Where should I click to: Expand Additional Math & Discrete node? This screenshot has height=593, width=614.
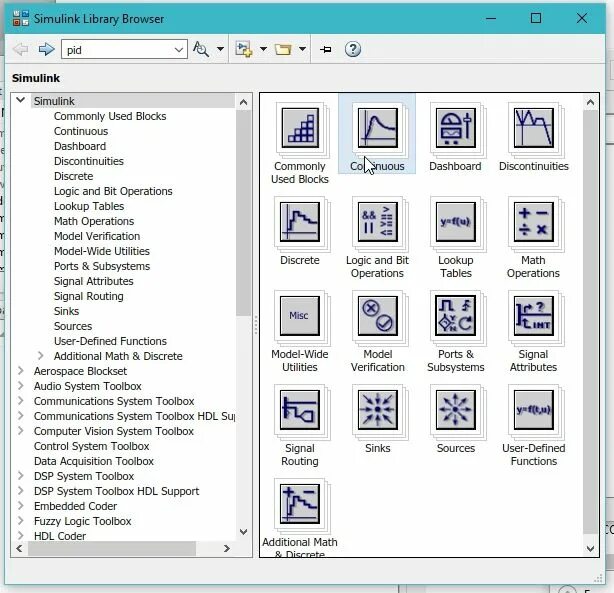[x=40, y=355]
